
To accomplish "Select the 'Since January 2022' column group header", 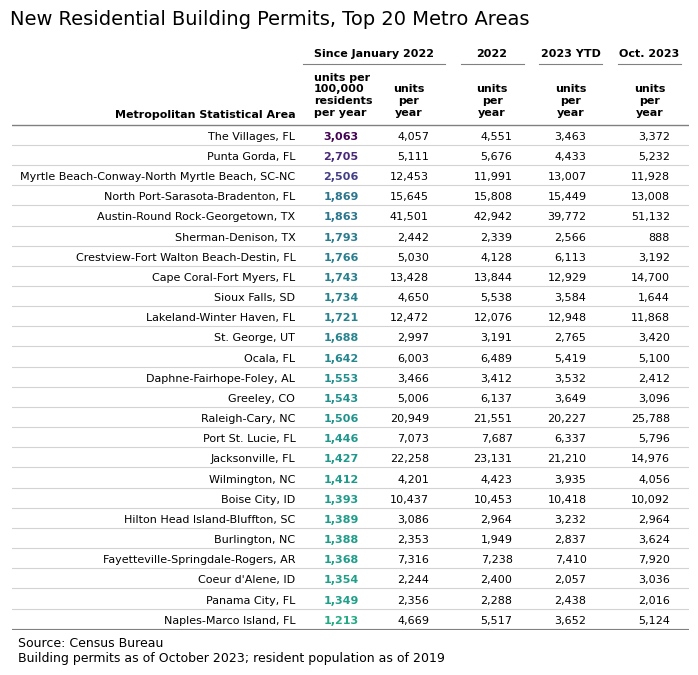I will [373, 53].
